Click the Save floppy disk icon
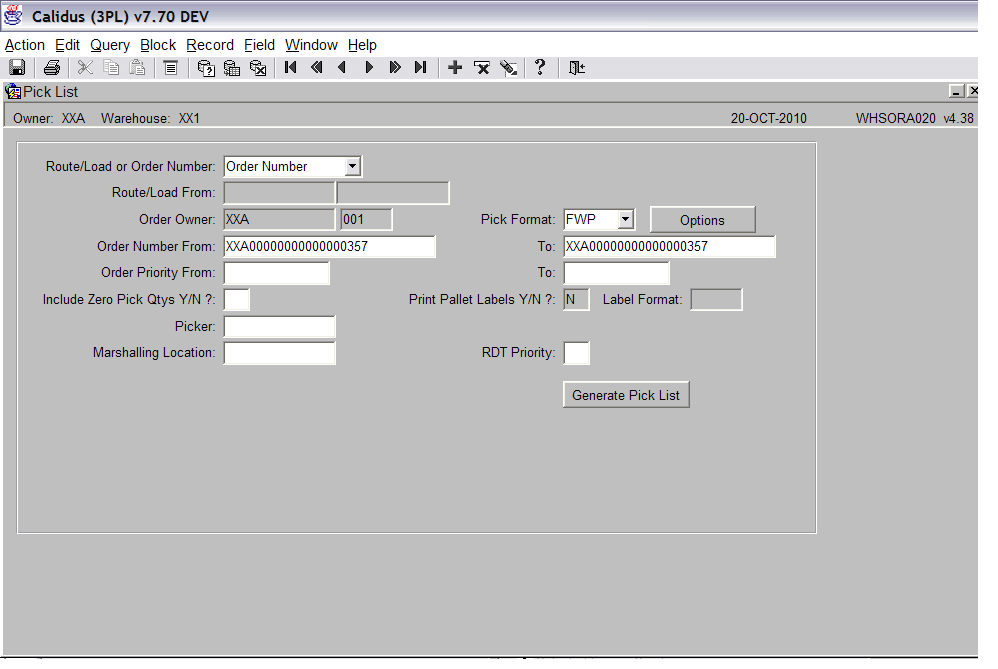This screenshot has width=998, height=669. click(17, 67)
